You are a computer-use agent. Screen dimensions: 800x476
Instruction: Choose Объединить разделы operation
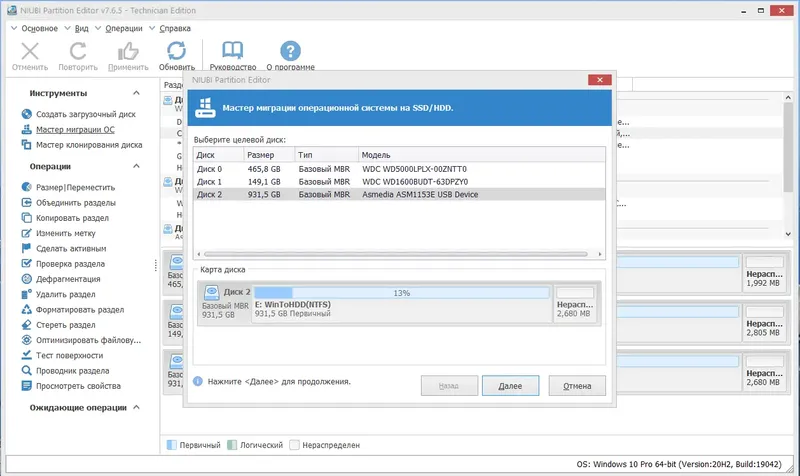click(76, 203)
